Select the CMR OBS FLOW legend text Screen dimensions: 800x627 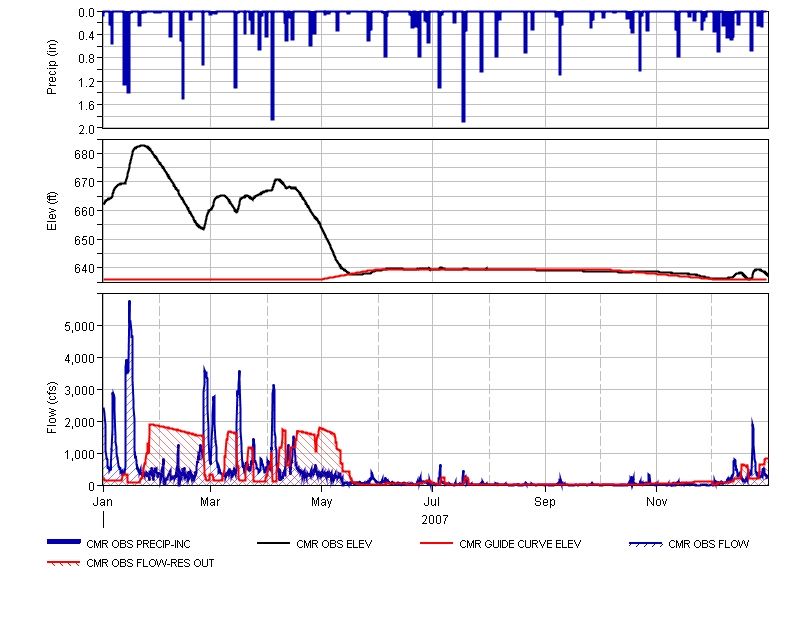[708, 545]
